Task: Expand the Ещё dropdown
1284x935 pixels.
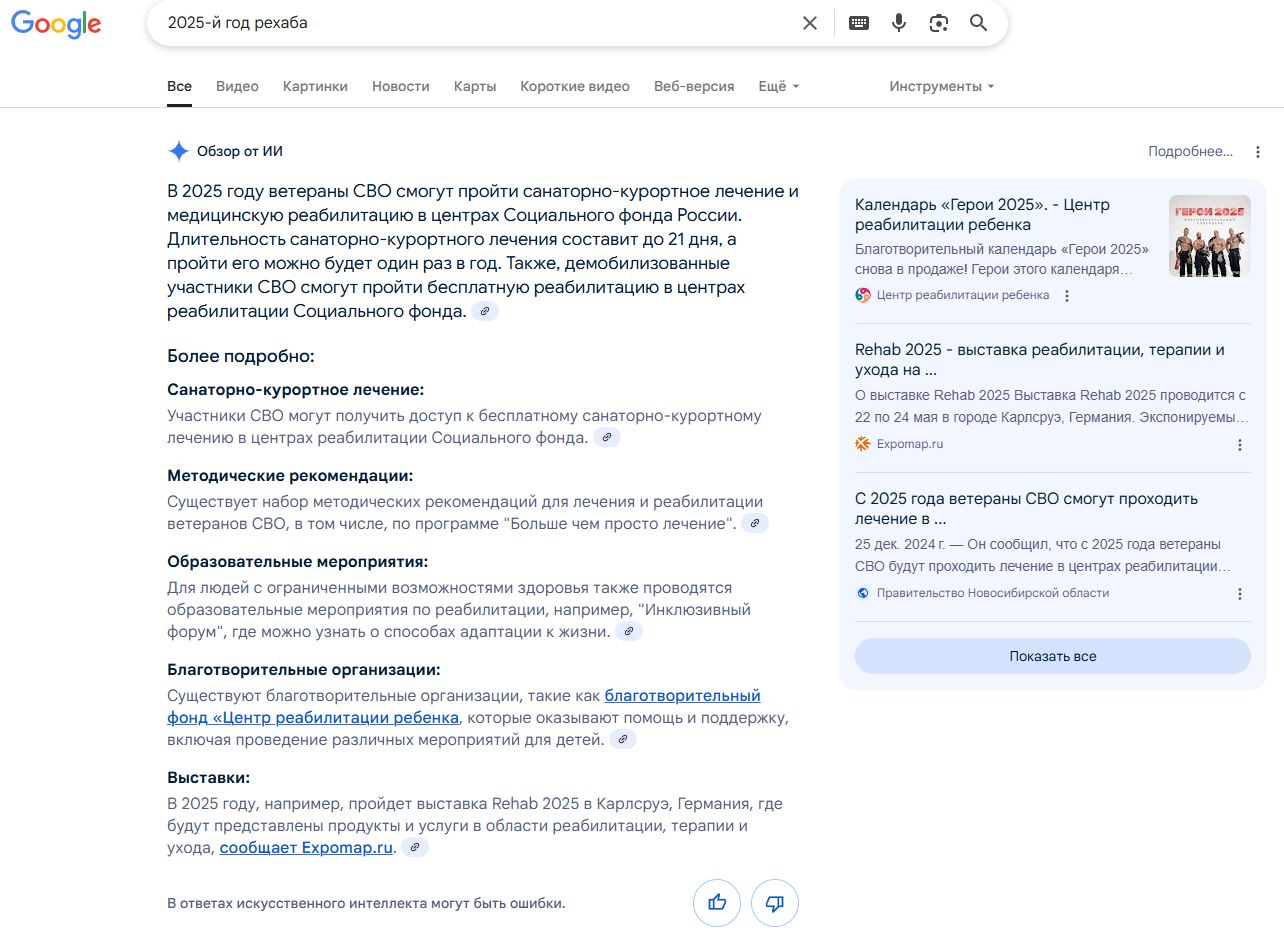Action: (779, 86)
